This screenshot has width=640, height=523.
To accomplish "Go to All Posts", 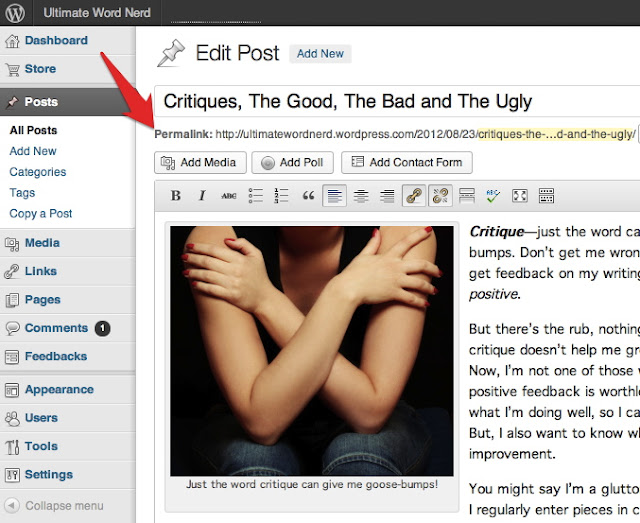I will click(33, 130).
